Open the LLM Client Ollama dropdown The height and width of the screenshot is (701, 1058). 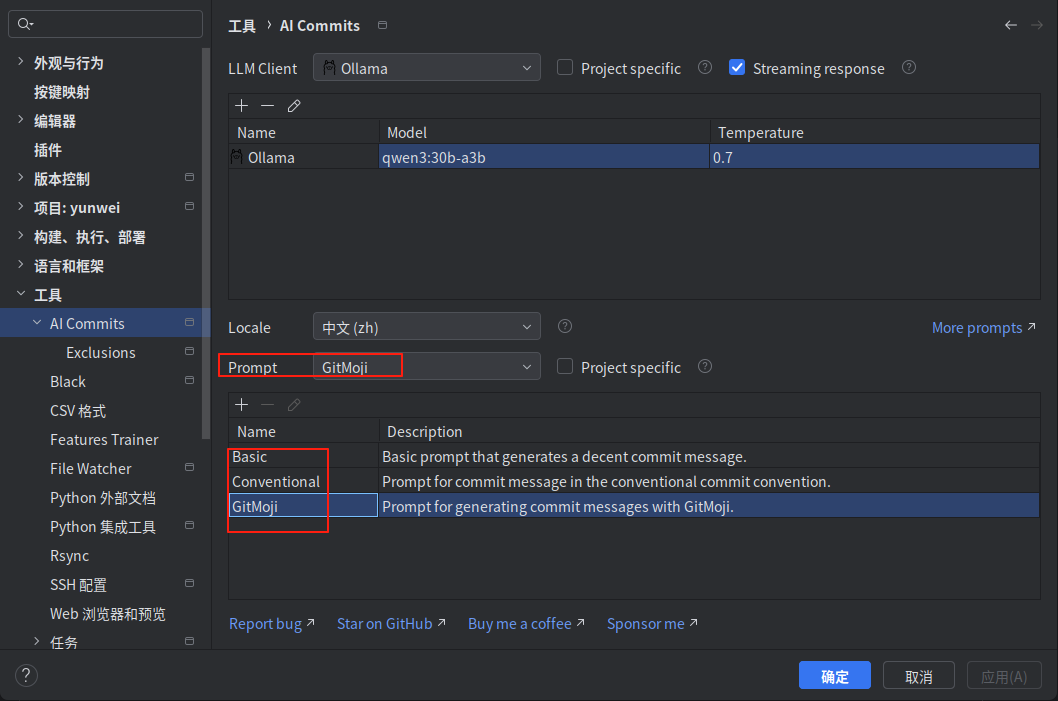click(426, 67)
